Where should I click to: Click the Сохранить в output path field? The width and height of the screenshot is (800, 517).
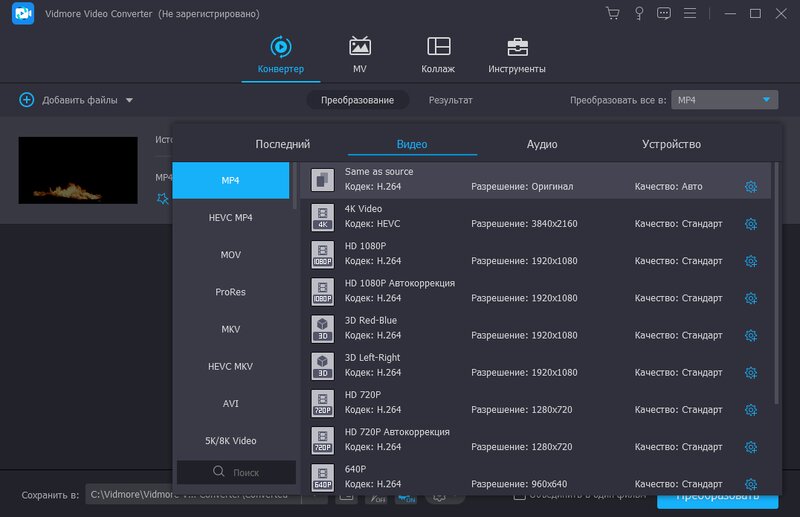[x=194, y=495]
